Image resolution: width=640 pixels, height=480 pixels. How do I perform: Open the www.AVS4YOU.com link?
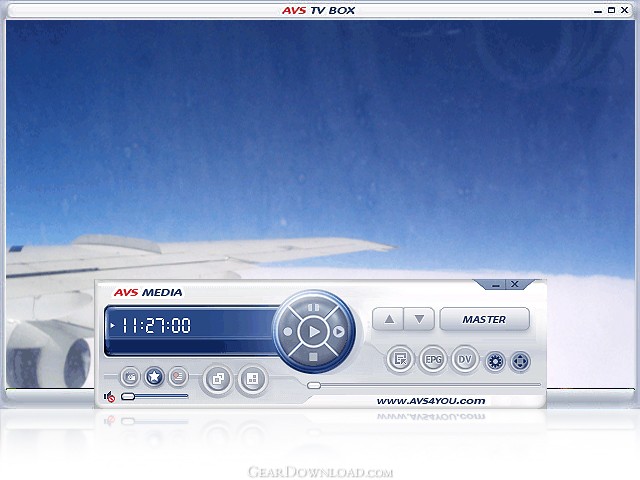431,401
